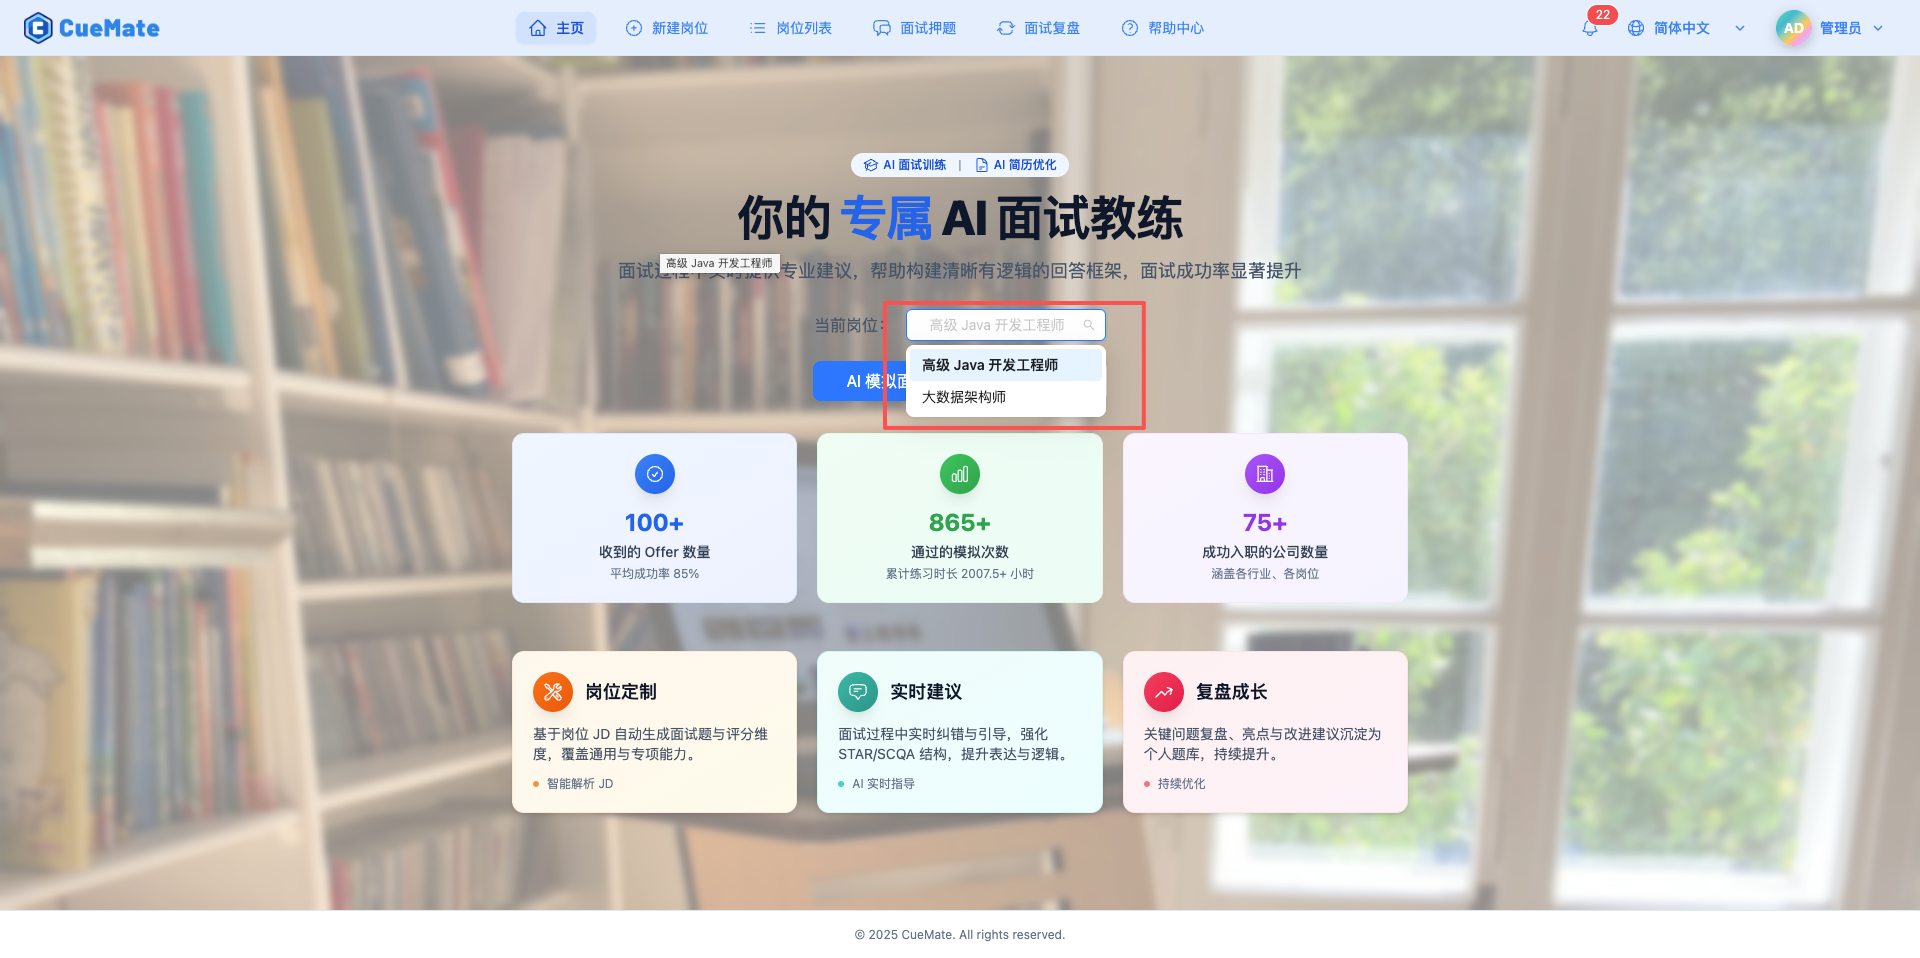The width and height of the screenshot is (1920, 958).
Task: Click the AI 面试训练 link
Action: pos(903,164)
